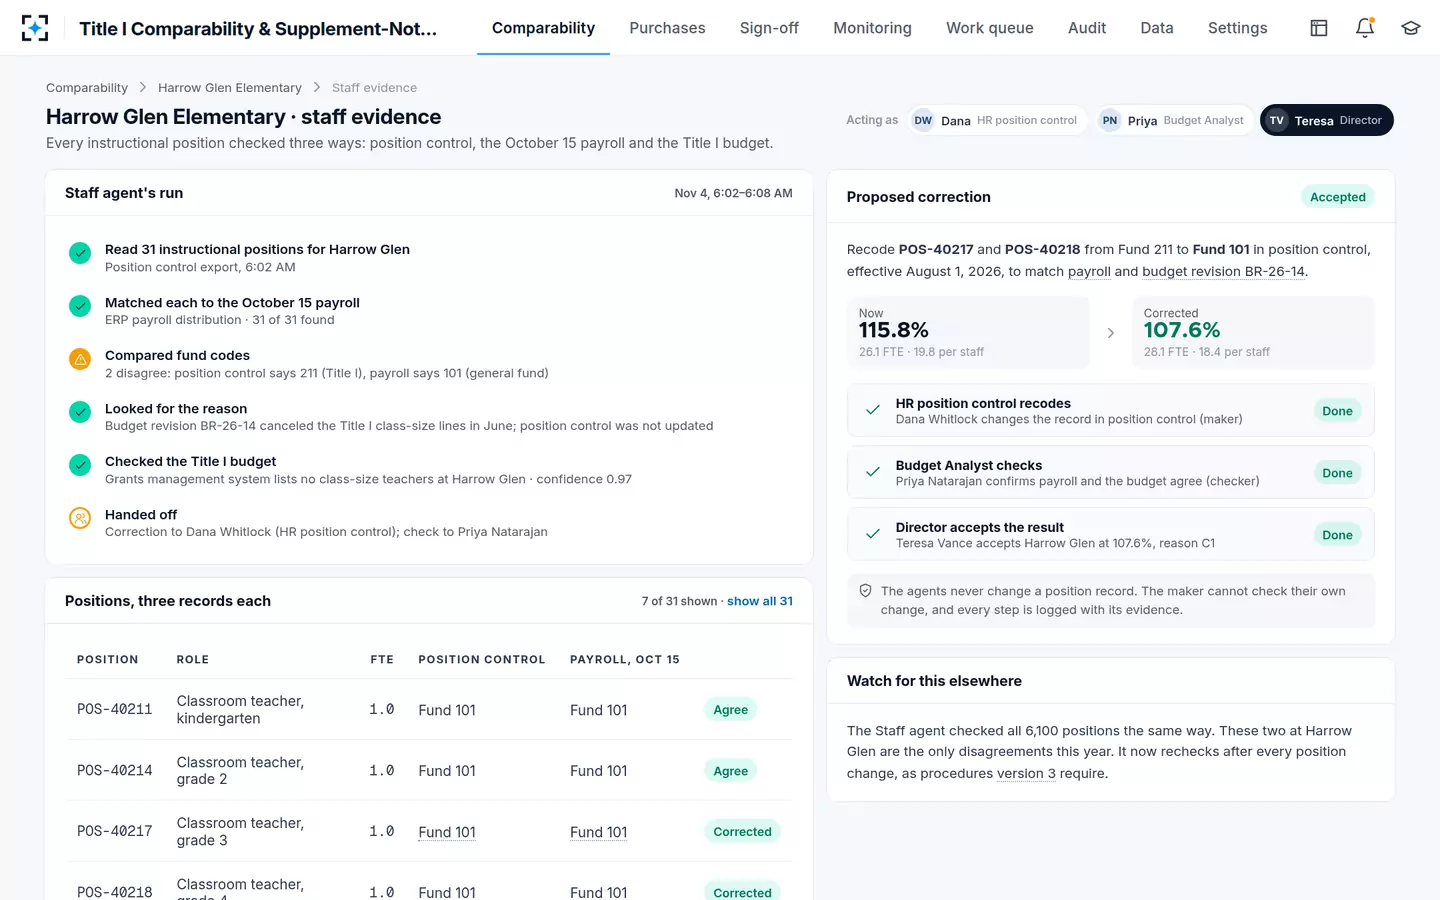1440x900 pixels.
Task: Click the green check beside Checked the Title I budget
Action: pos(80,465)
